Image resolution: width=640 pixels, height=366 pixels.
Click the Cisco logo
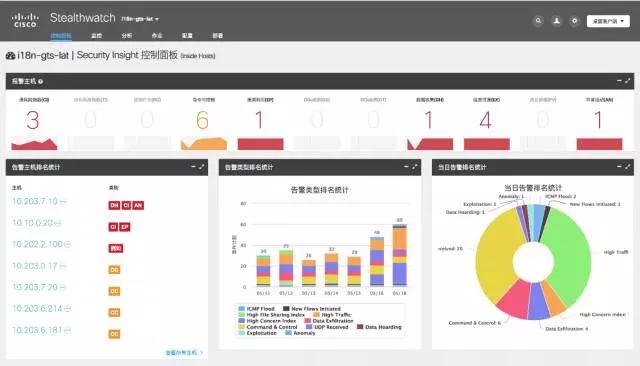25,20
